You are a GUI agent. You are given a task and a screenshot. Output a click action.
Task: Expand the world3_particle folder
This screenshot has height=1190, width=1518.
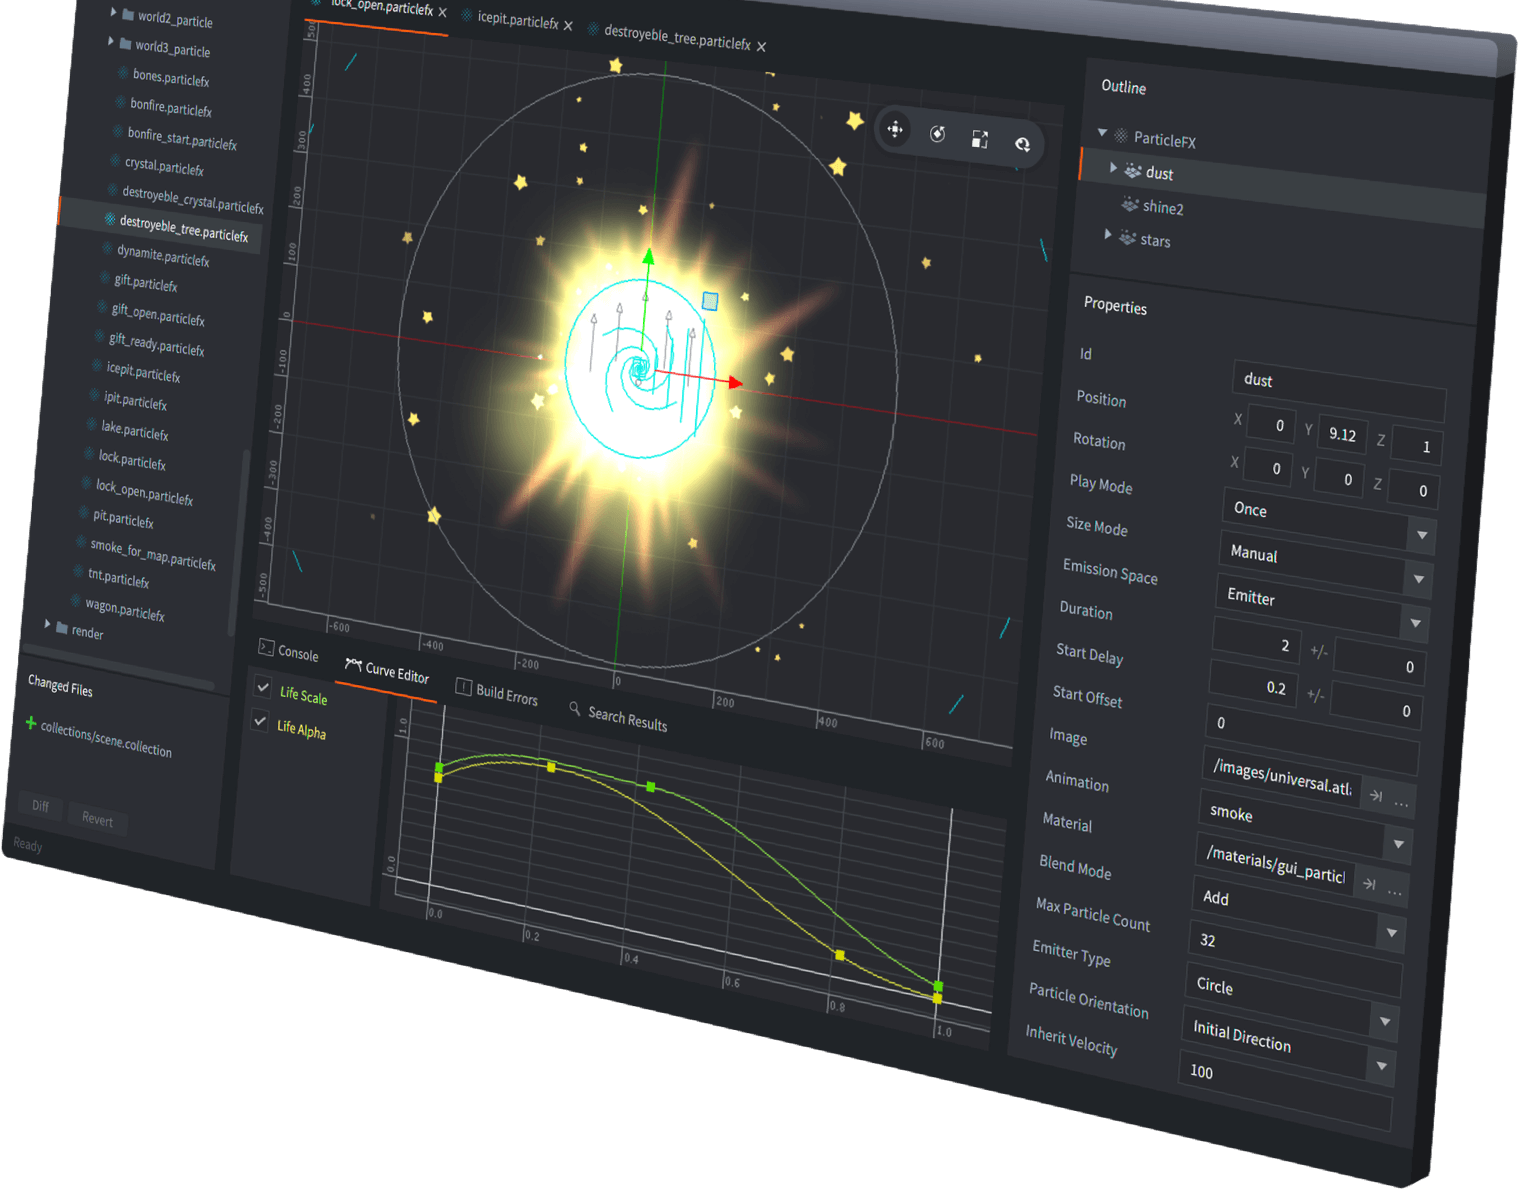click(x=110, y=41)
